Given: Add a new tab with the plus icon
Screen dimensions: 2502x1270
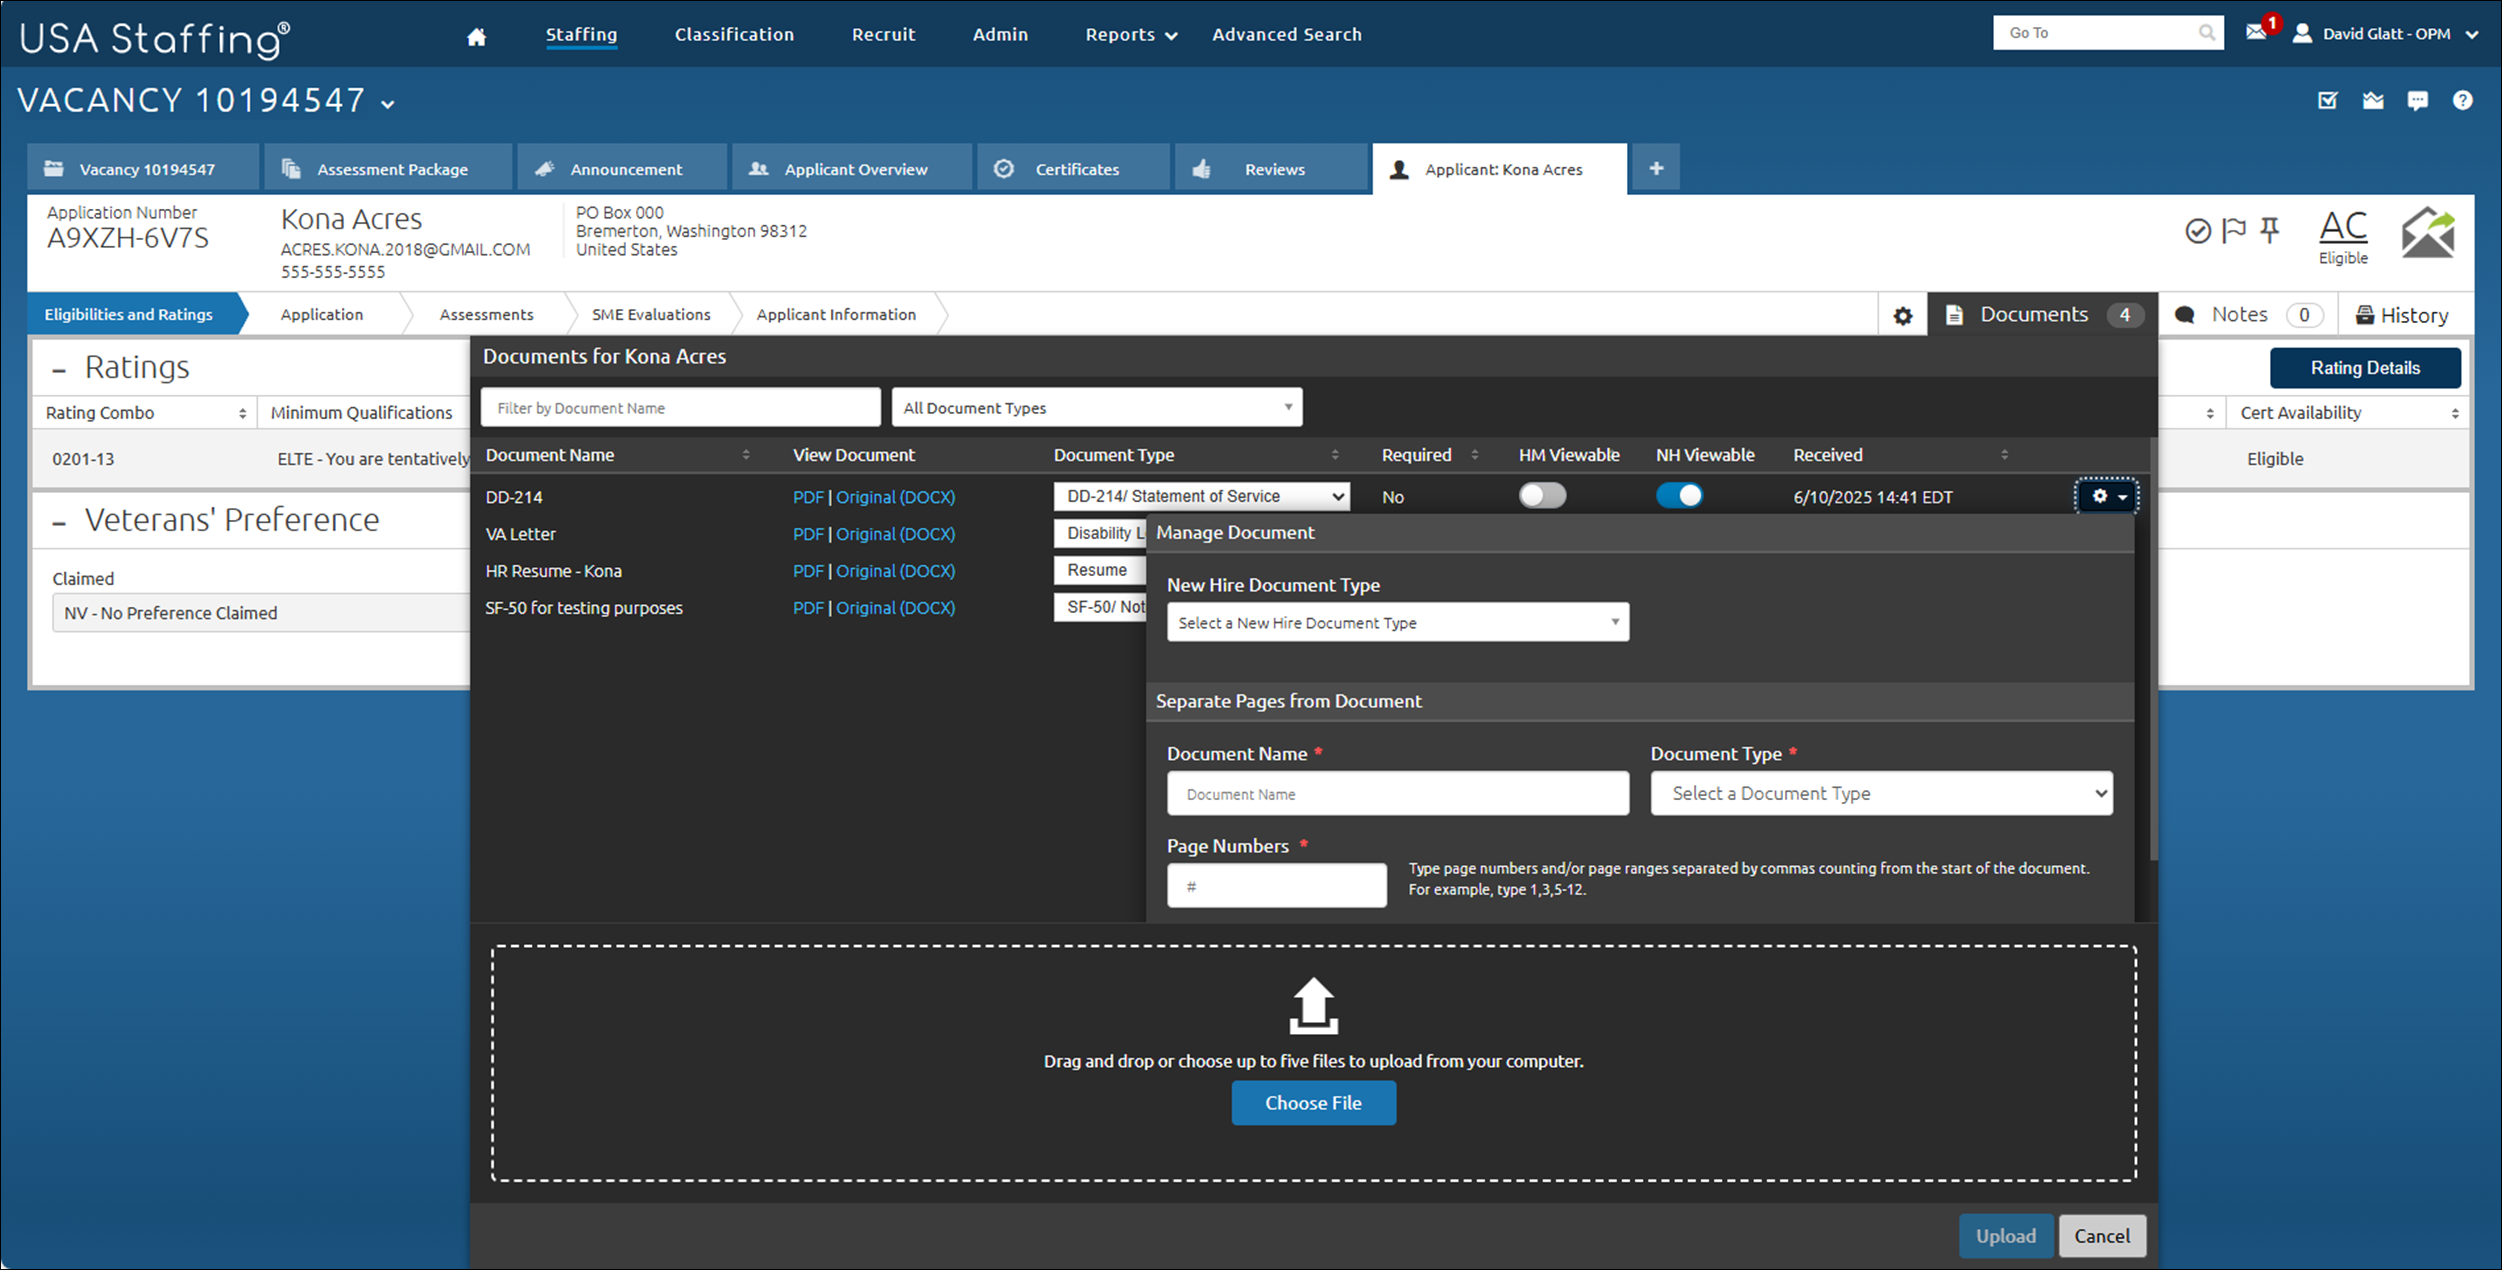Looking at the screenshot, I should [1656, 168].
